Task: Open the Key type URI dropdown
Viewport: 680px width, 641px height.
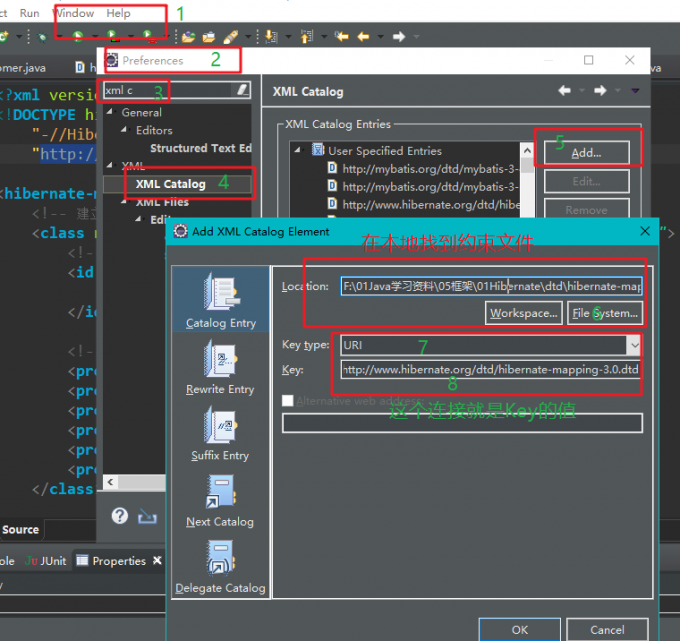Action: tap(634, 345)
